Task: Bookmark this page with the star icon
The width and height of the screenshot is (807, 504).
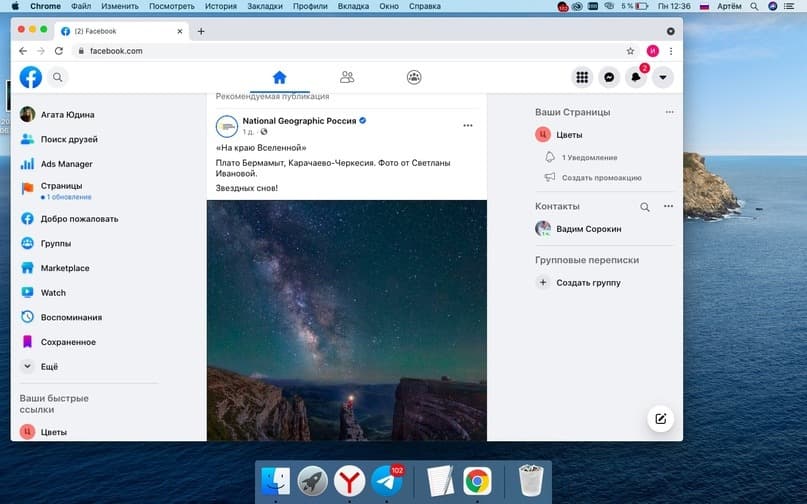Action: click(630, 51)
